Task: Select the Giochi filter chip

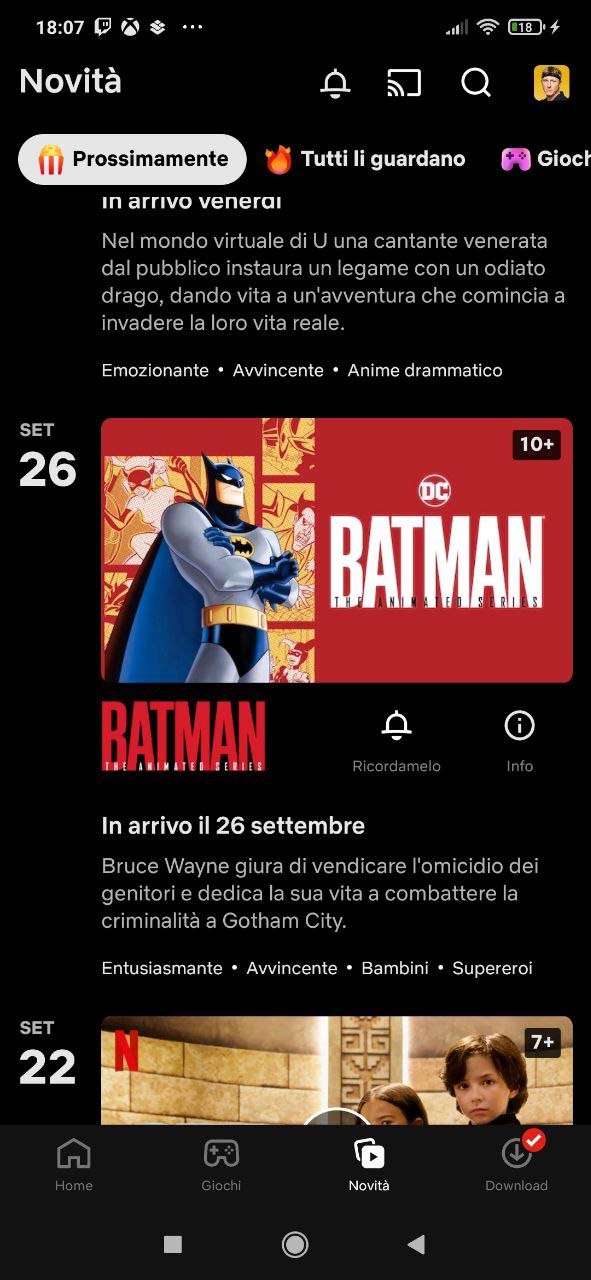Action: pos(546,159)
